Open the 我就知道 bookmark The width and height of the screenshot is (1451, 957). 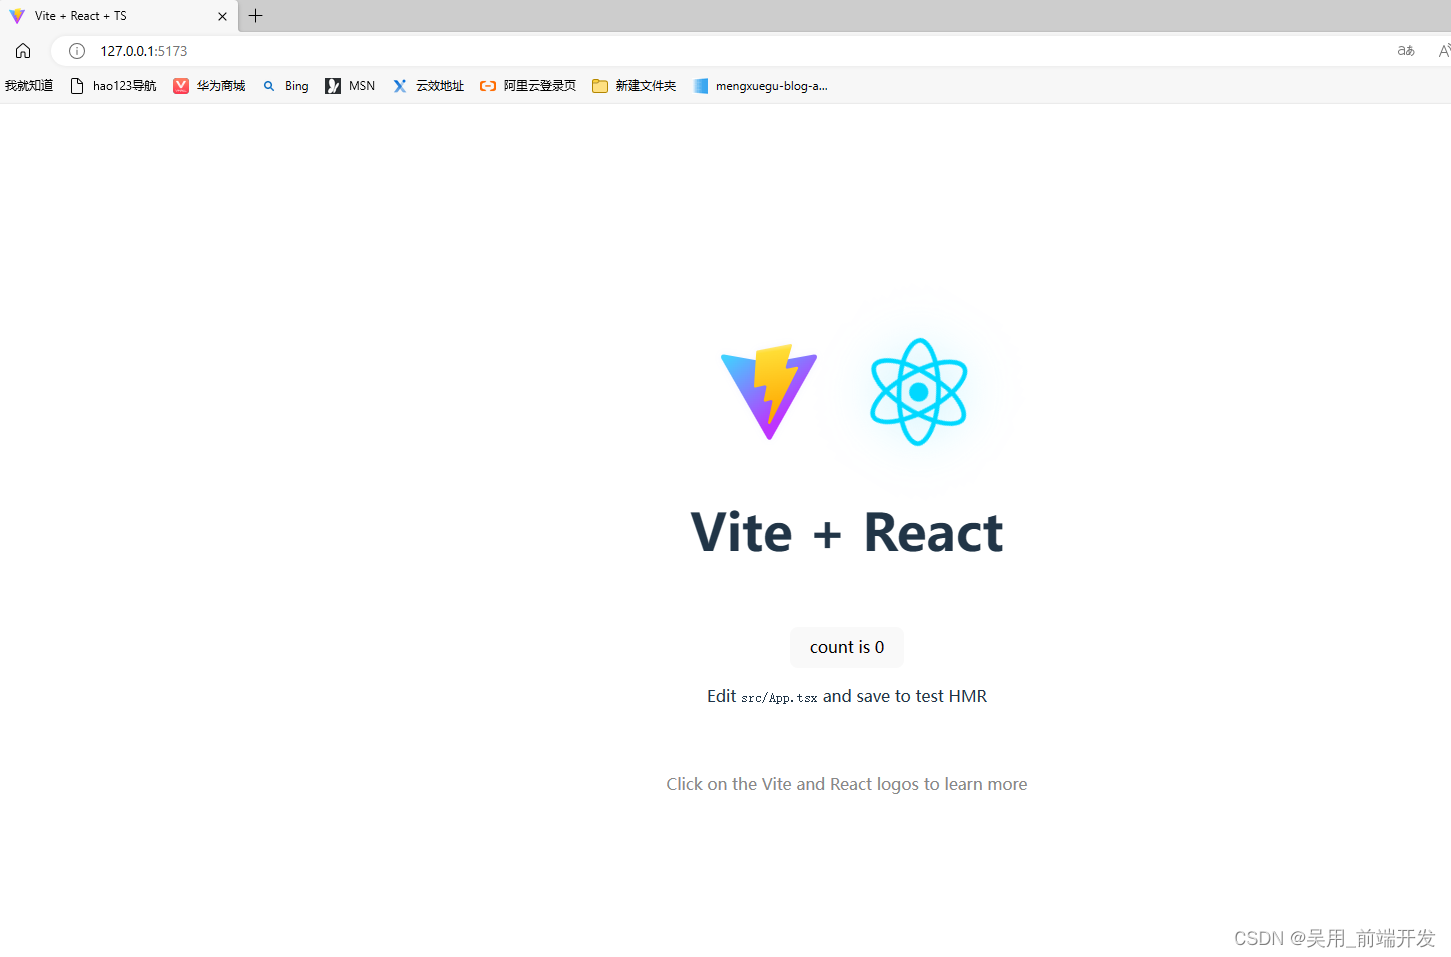coord(29,86)
